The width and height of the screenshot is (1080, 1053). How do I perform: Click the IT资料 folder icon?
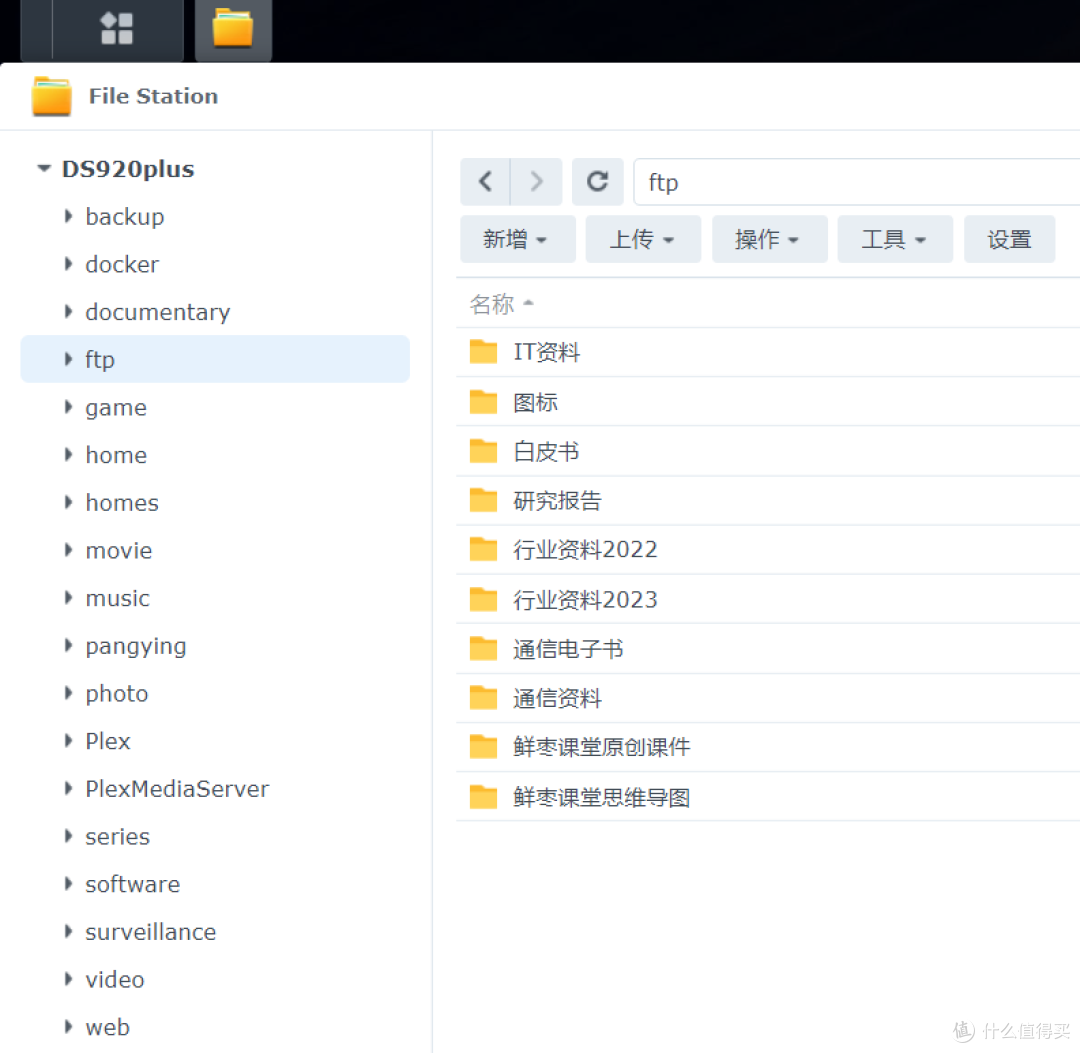pyautogui.click(x=484, y=351)
